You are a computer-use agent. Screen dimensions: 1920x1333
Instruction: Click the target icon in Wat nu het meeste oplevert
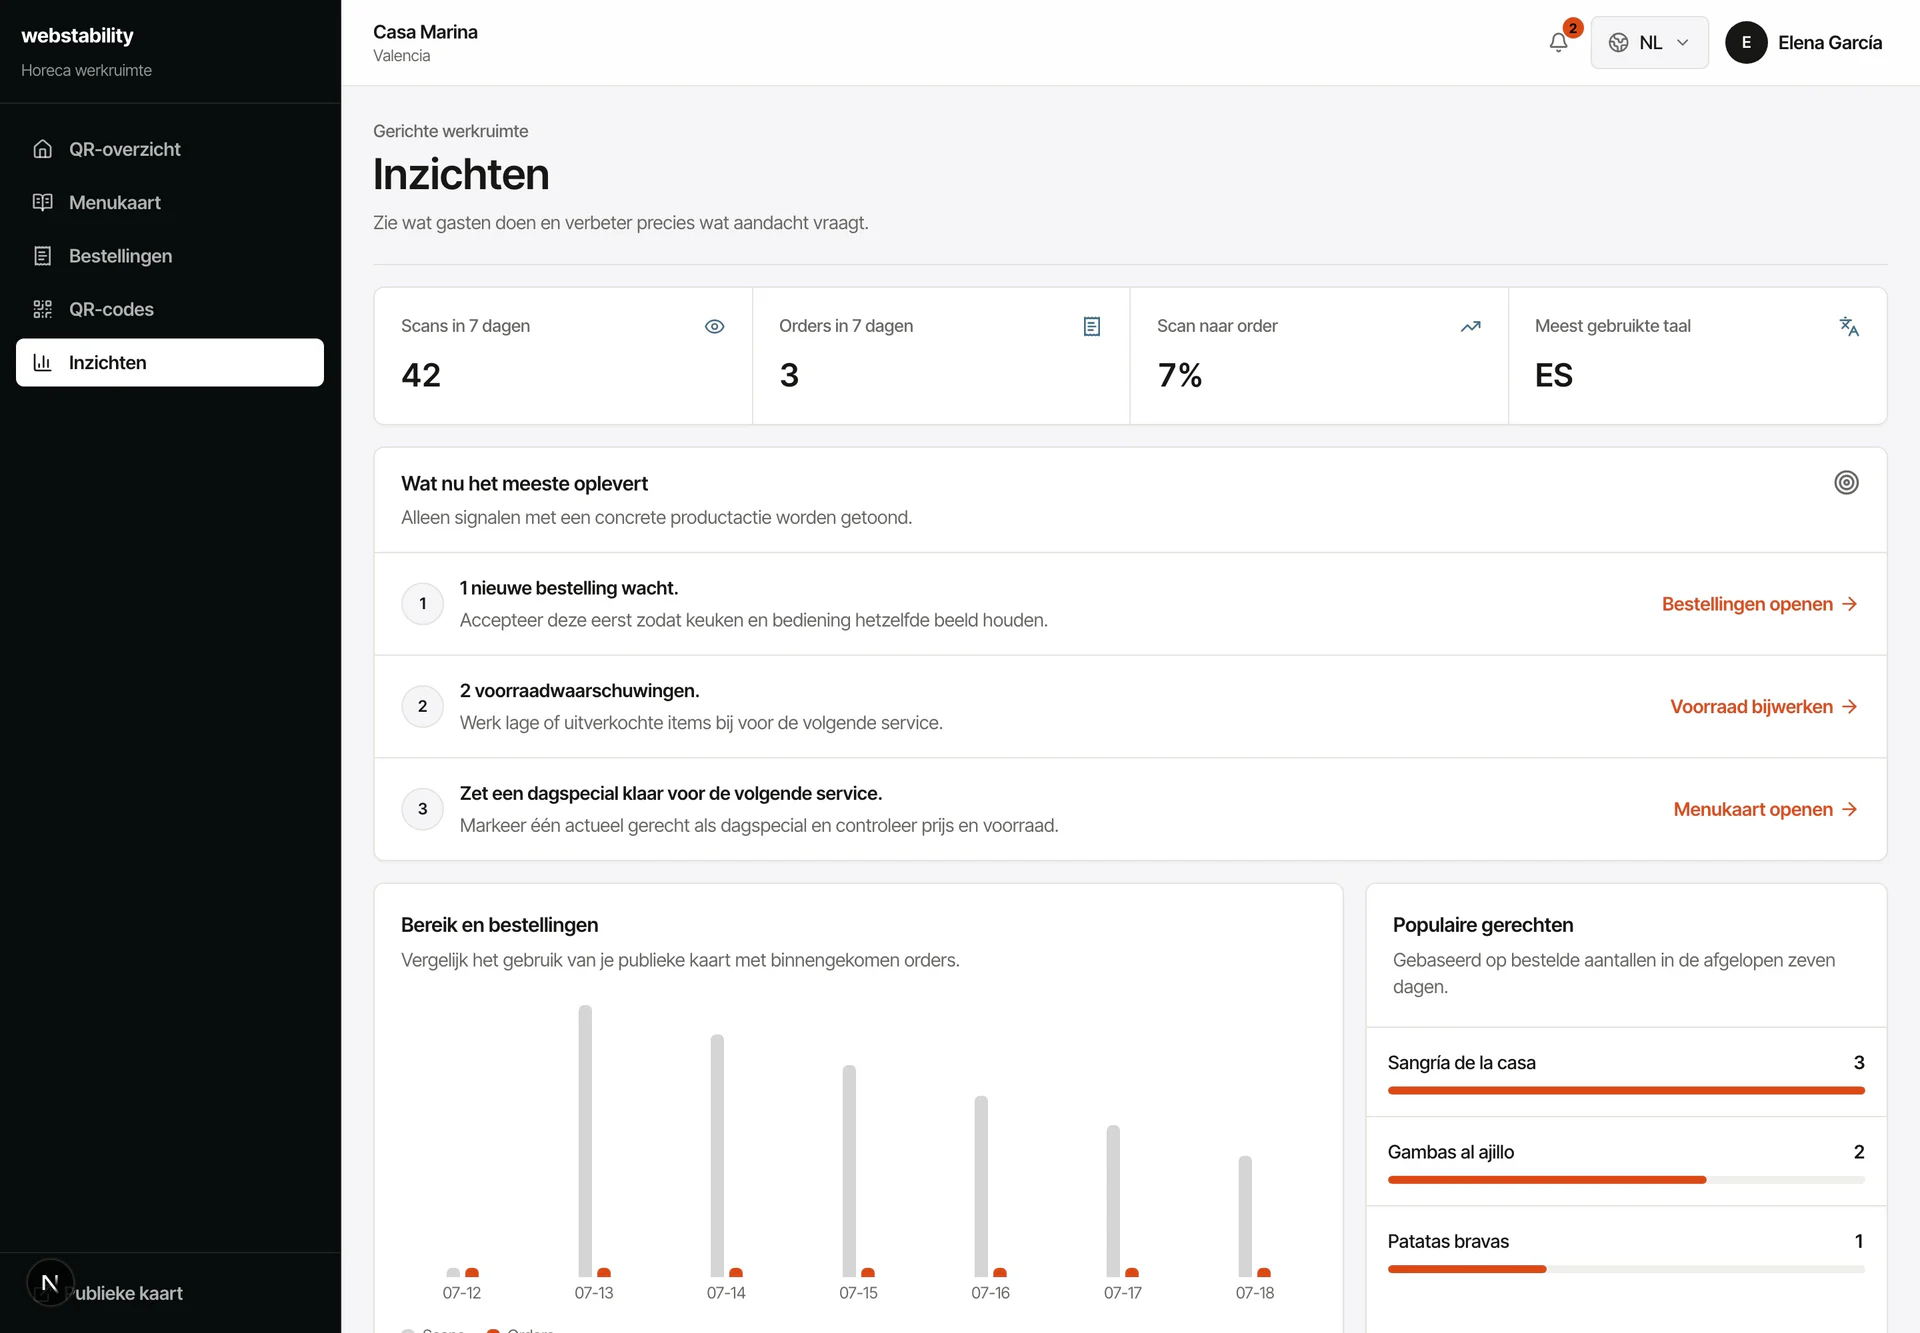(1846, 482)
